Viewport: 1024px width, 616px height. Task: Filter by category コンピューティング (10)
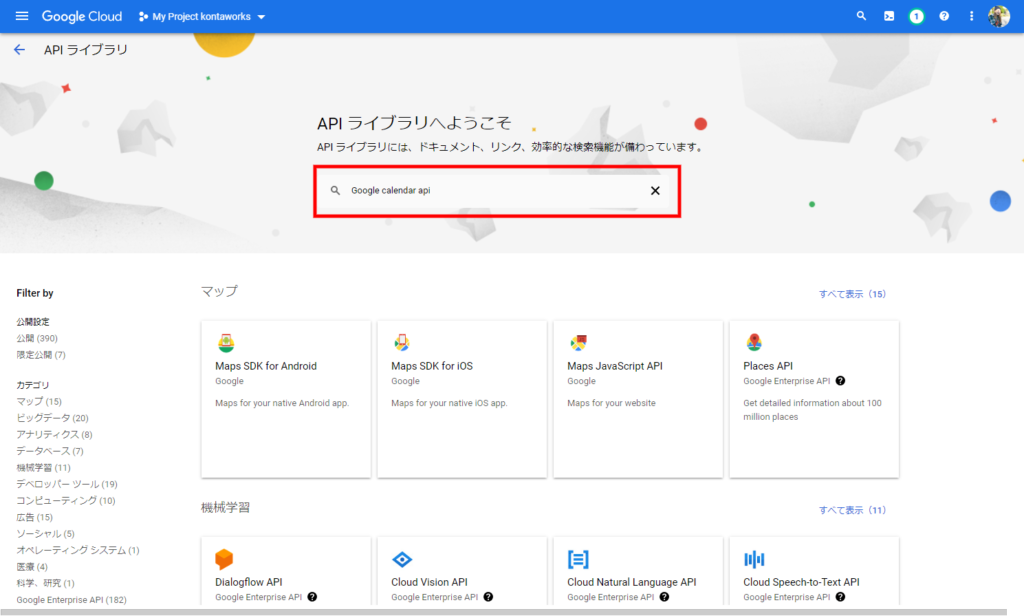66,500
